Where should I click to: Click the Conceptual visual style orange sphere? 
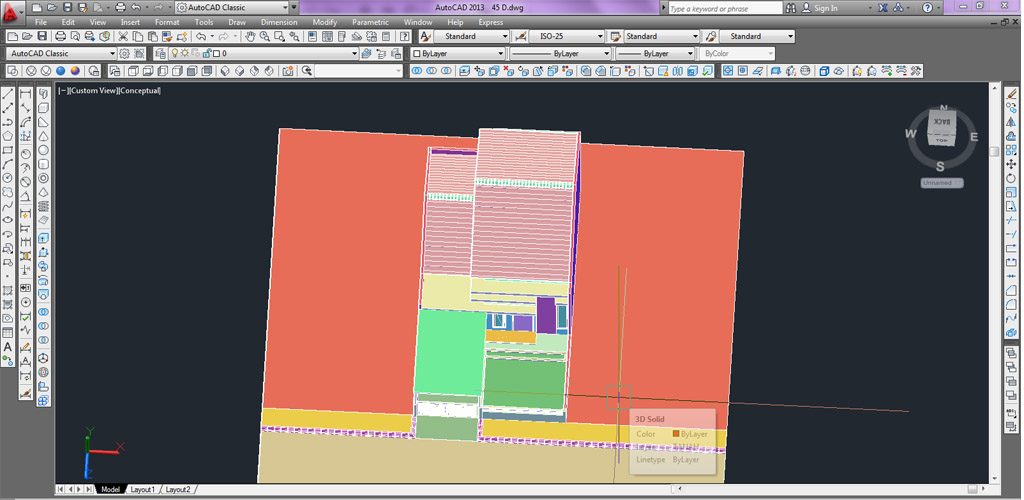[75, 71]
